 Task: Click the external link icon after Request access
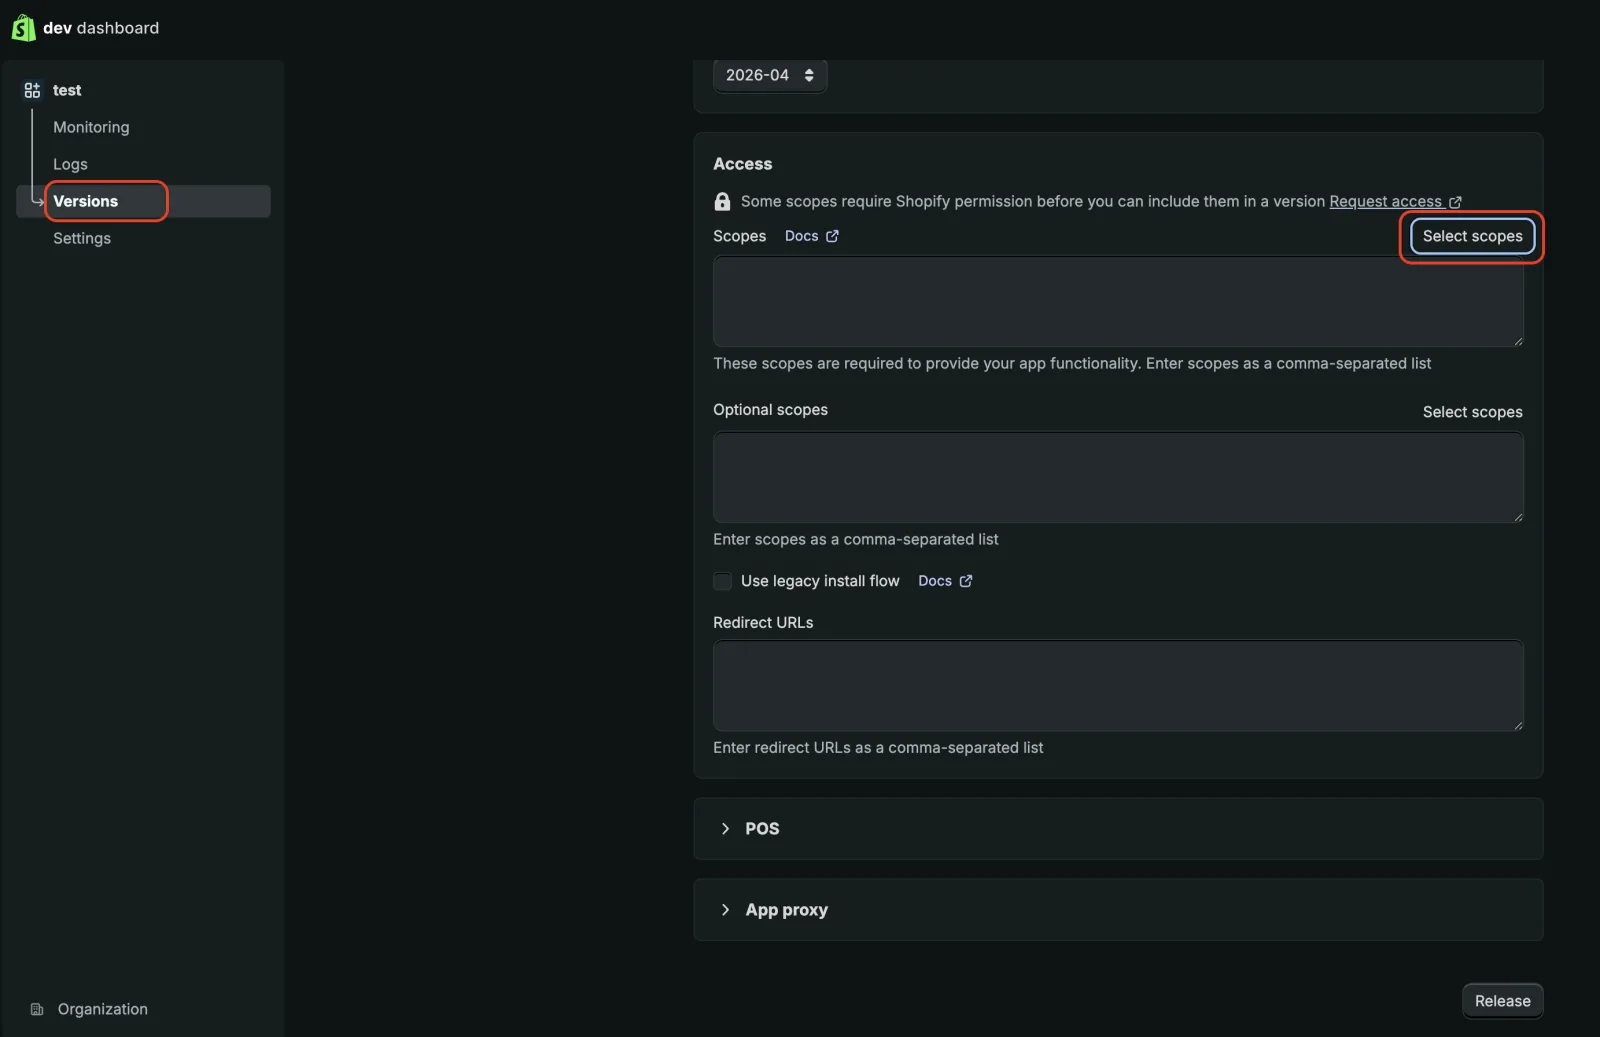tap(1455, 202)
